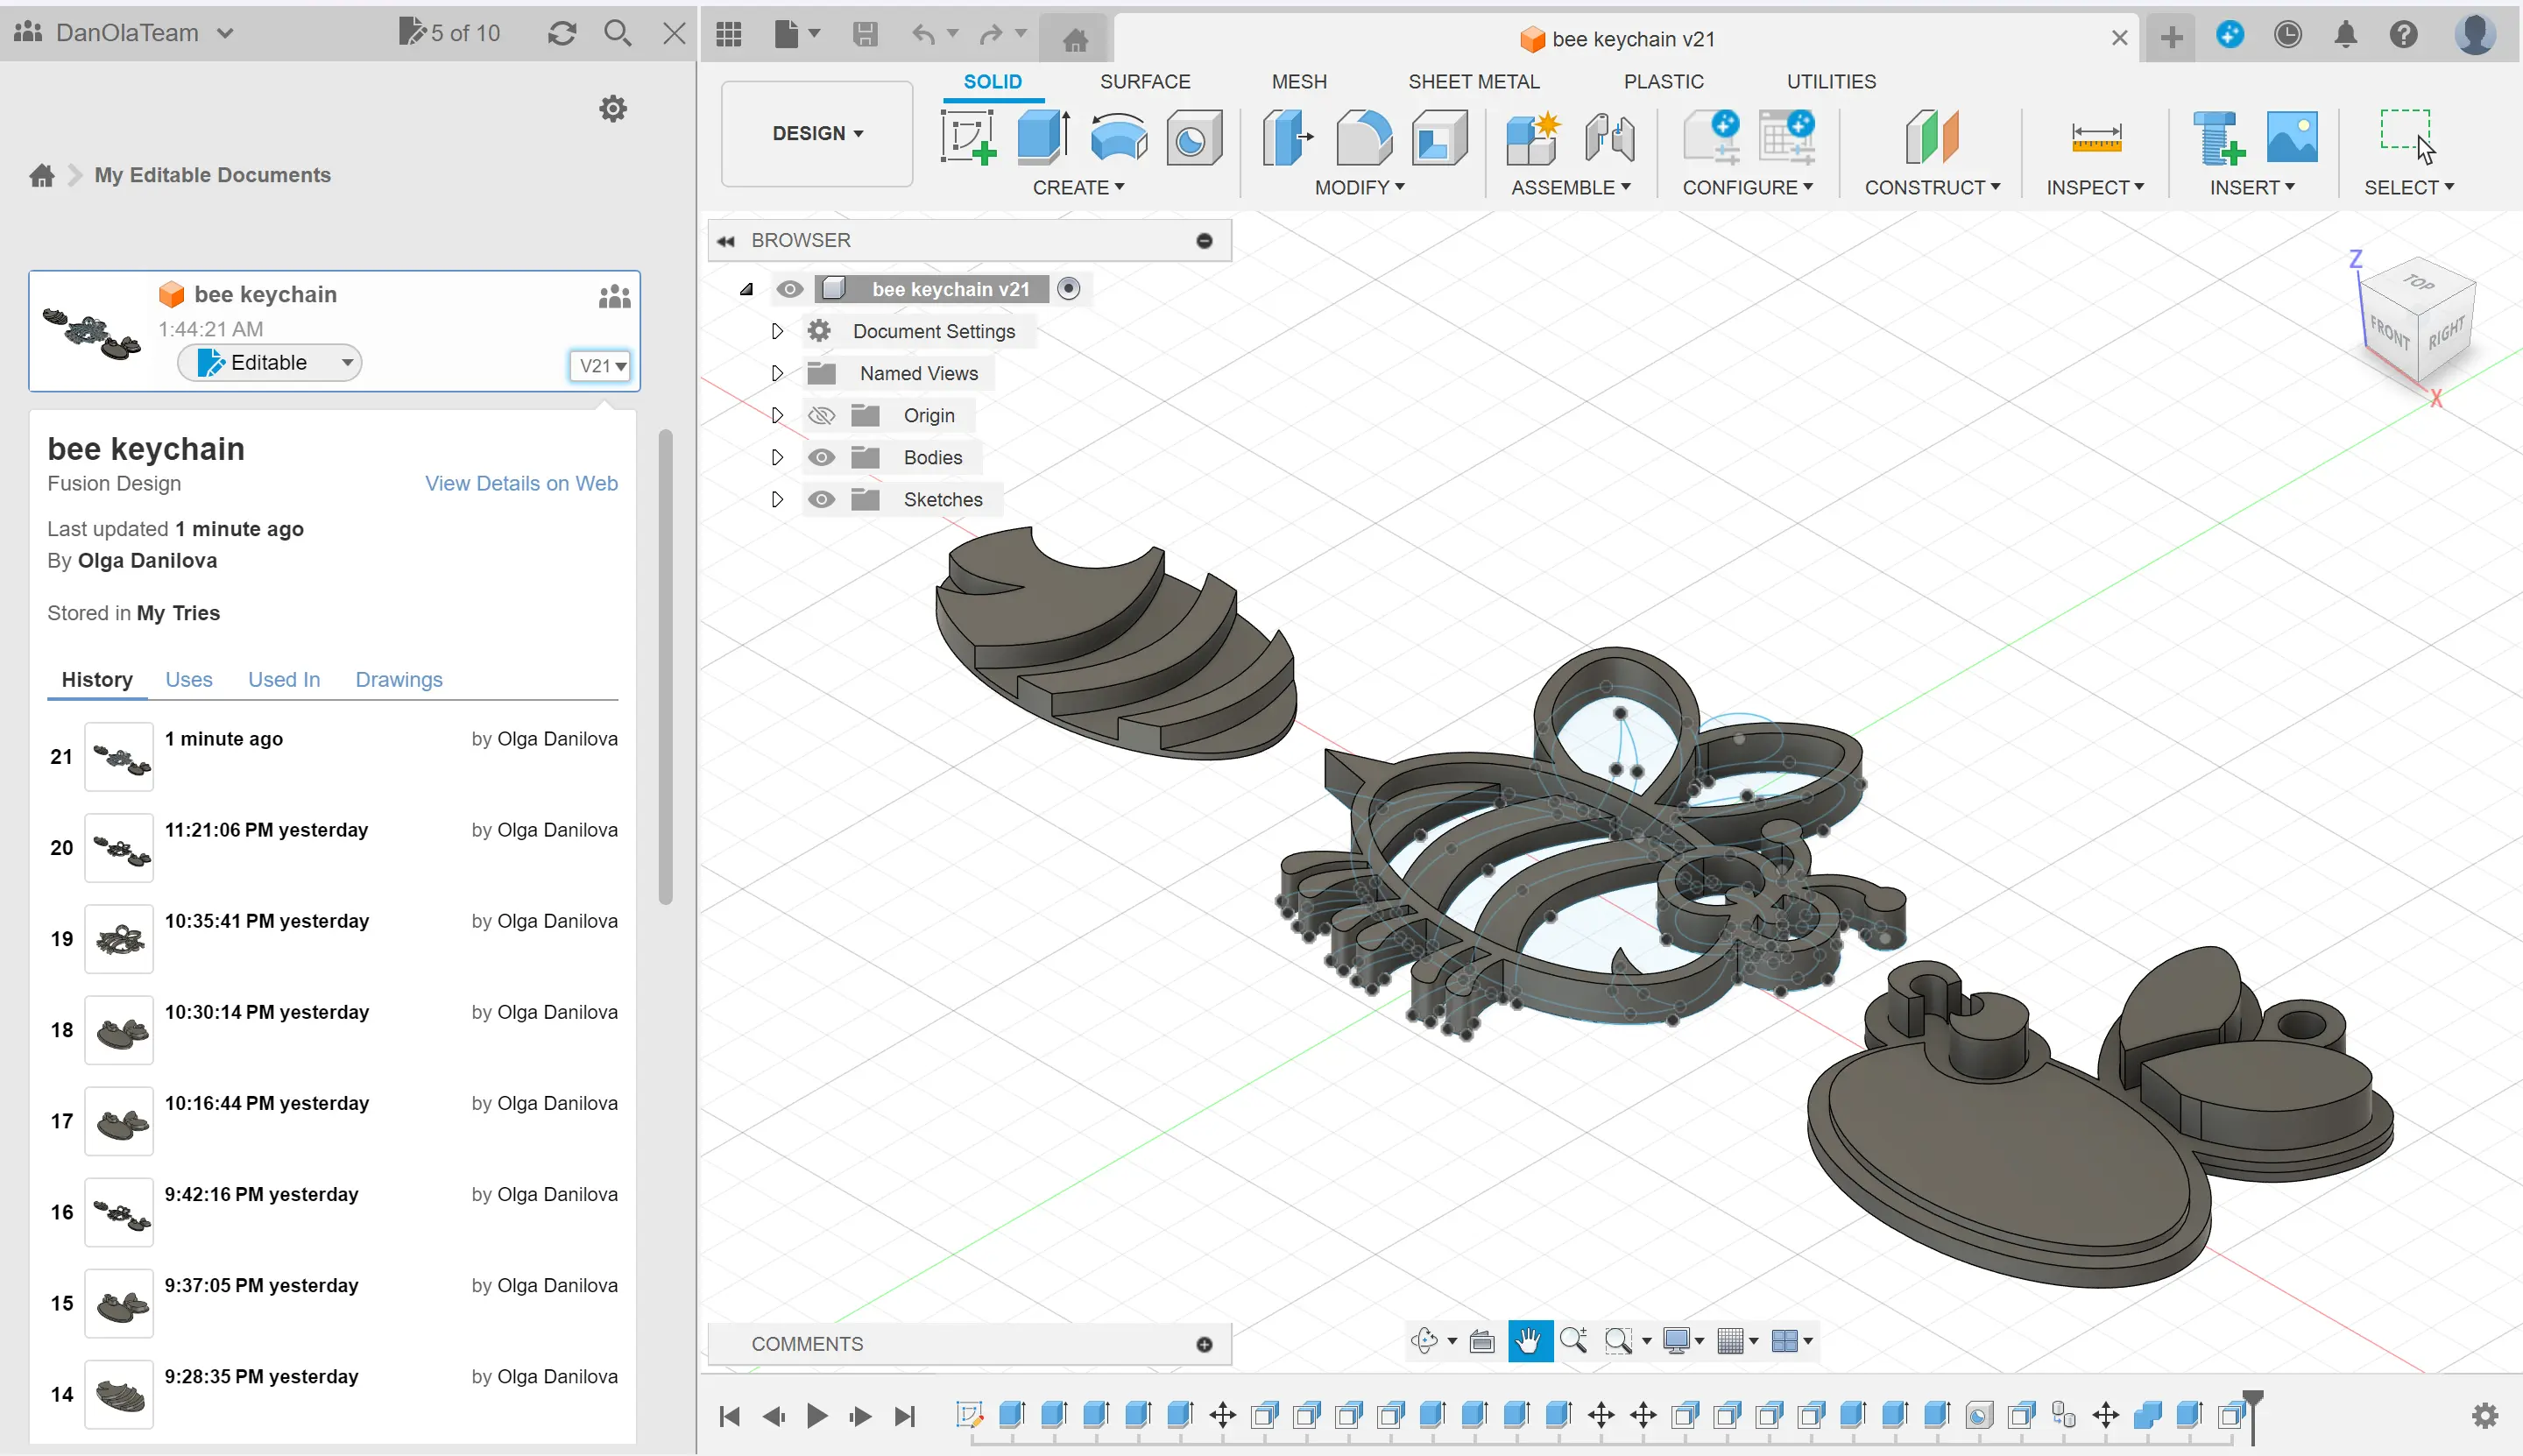
Task: Toggle the activate component radio button
Action: 1069,289
